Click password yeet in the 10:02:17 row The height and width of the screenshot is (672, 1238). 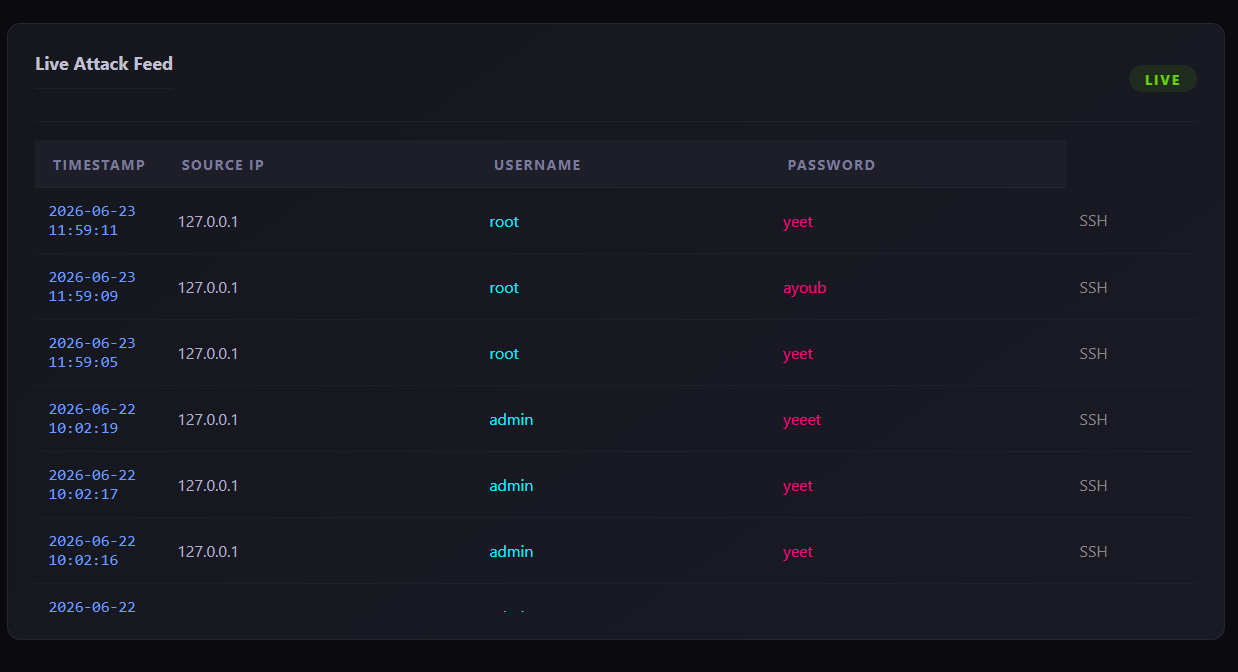coord(798,486)
